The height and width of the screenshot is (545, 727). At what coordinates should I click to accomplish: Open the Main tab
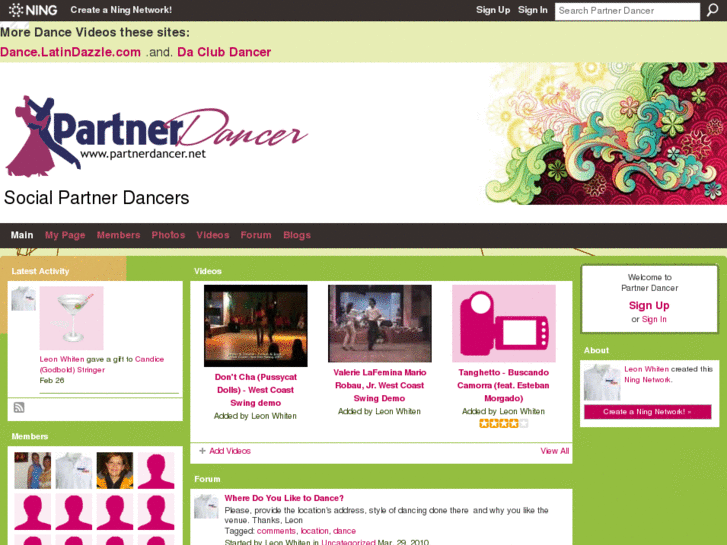coord(22,235)
